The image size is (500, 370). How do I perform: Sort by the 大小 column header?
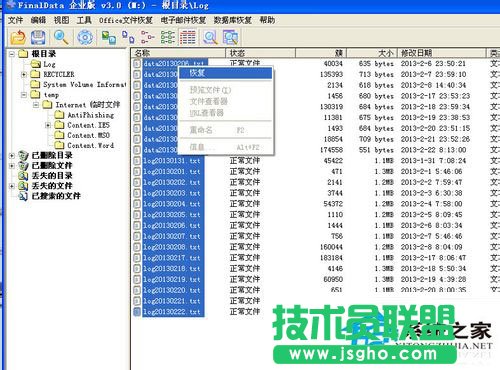click(x=372, y=53)
